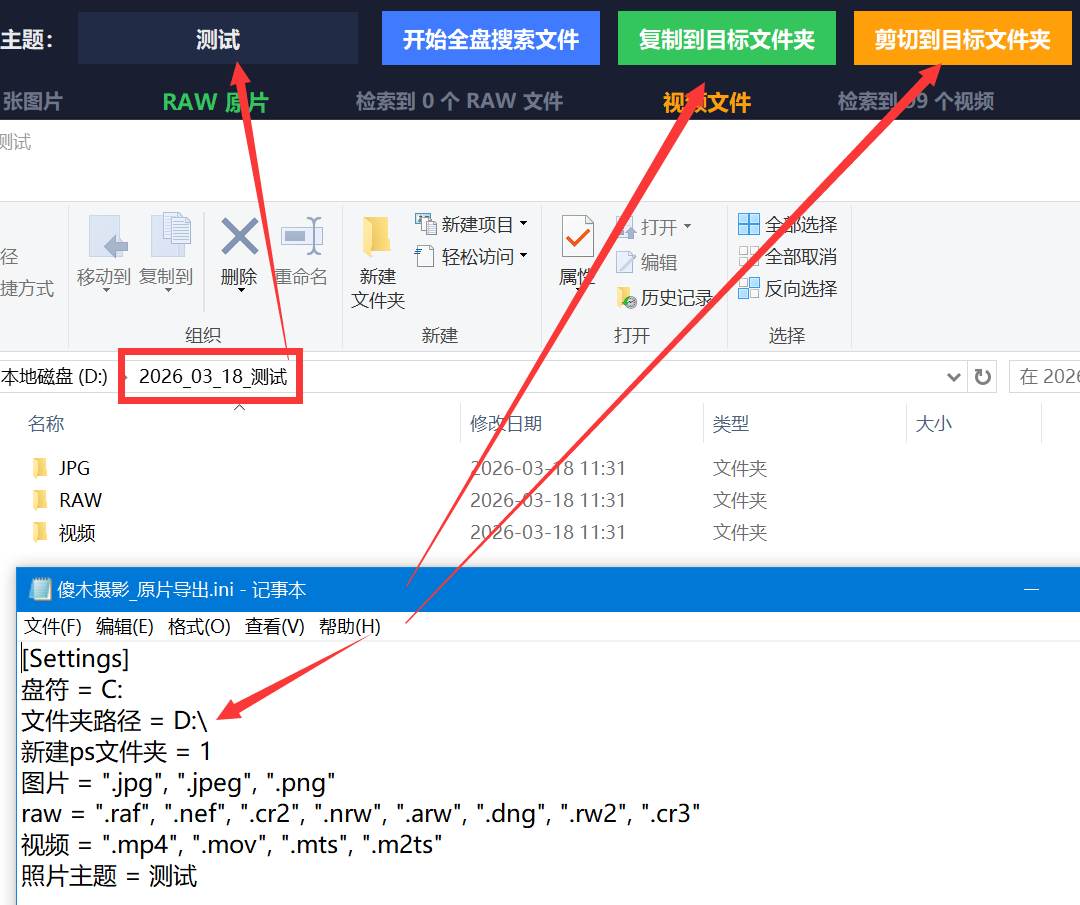Screen dimensions: 1080x905
Task: Expand the Easy access (轻松访问) dropdown
Action: (523, 257)
